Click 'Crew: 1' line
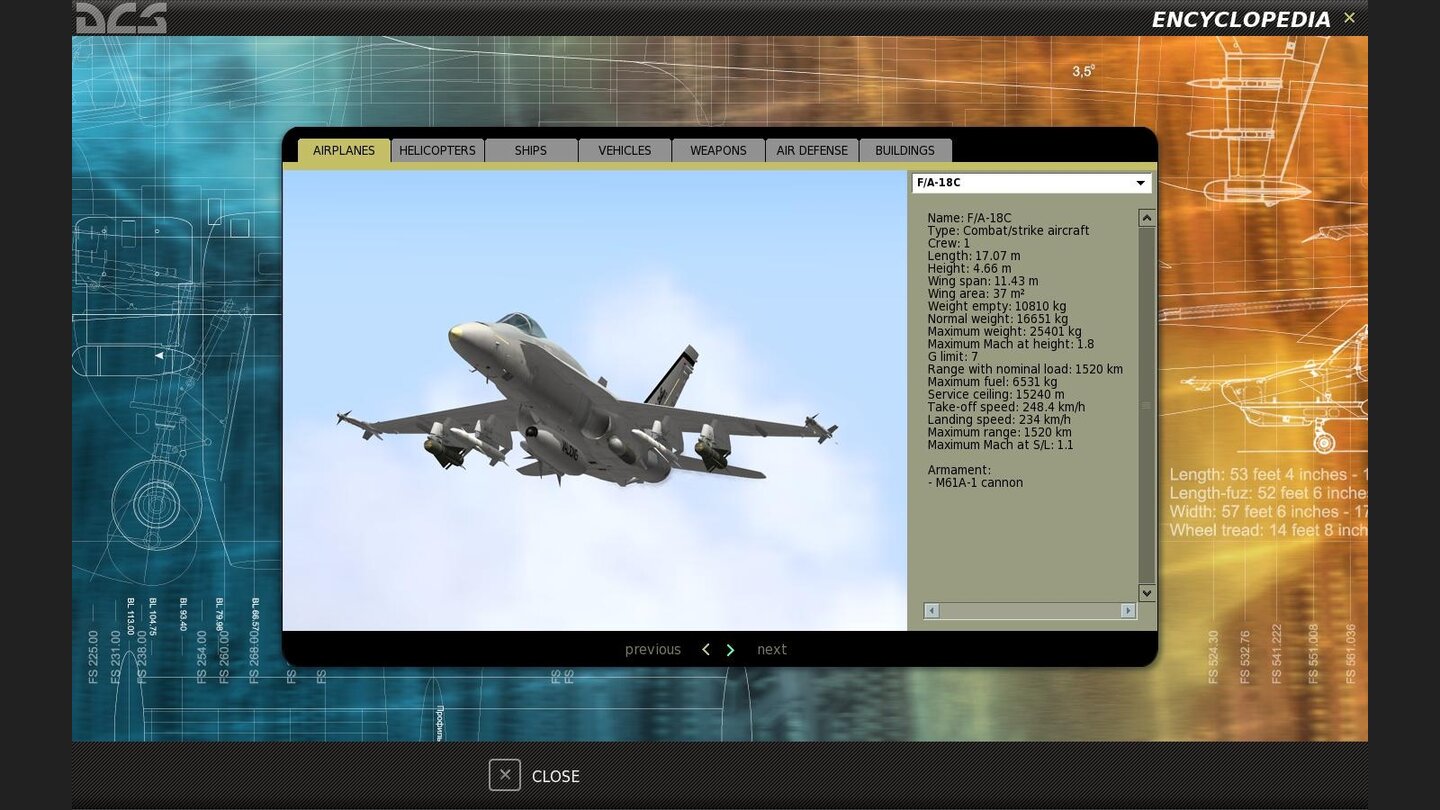 click(949, 243)
